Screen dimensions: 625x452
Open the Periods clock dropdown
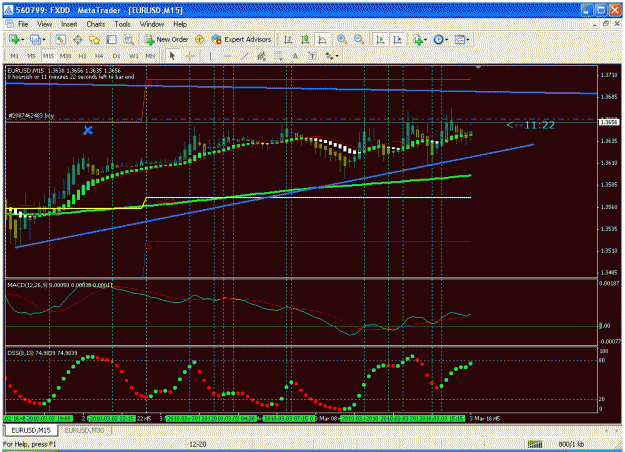[440, 39]
